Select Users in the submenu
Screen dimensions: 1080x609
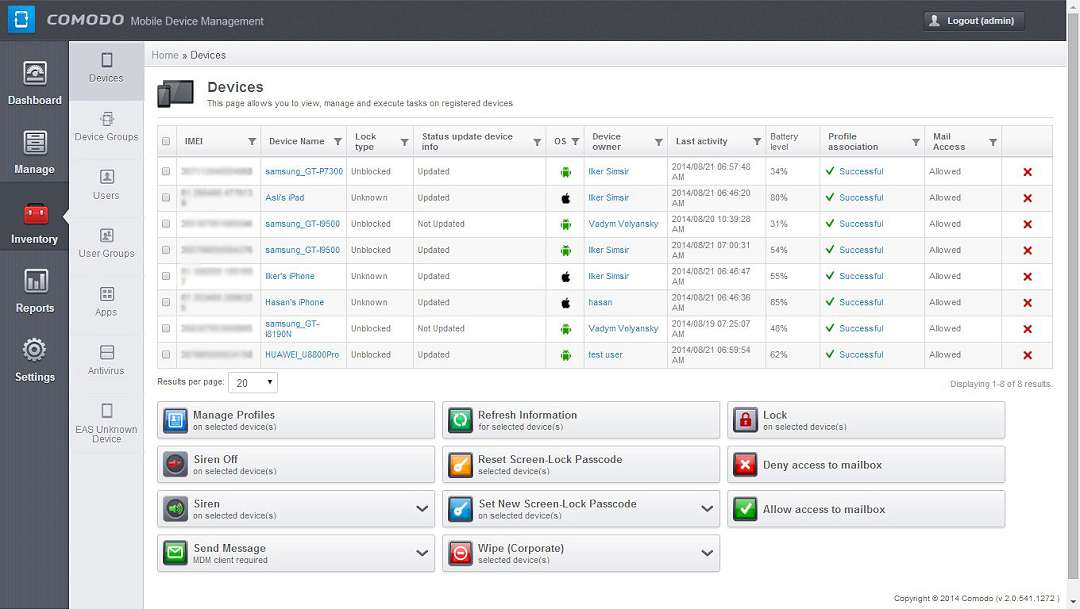(106, 185)
